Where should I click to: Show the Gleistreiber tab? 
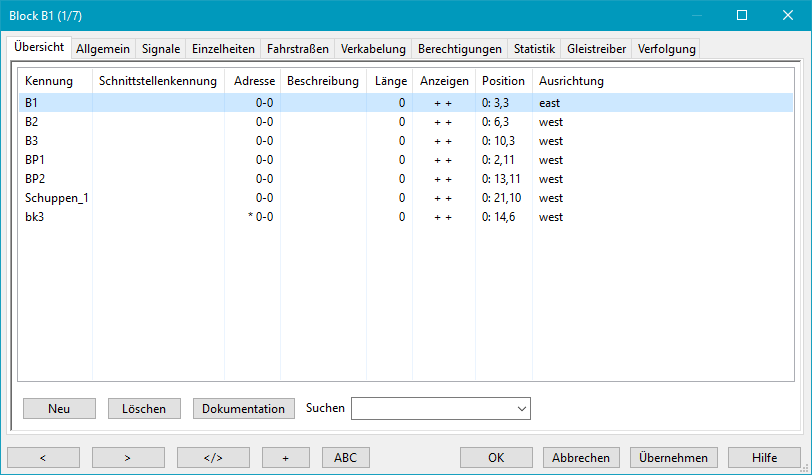tap(596, 48)
